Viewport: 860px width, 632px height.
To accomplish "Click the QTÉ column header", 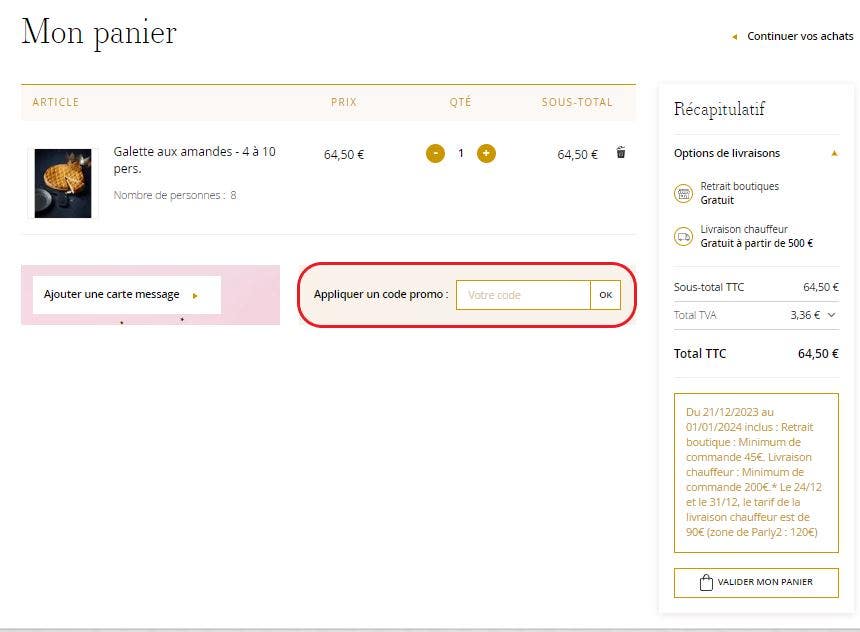I will pos(460,102).
